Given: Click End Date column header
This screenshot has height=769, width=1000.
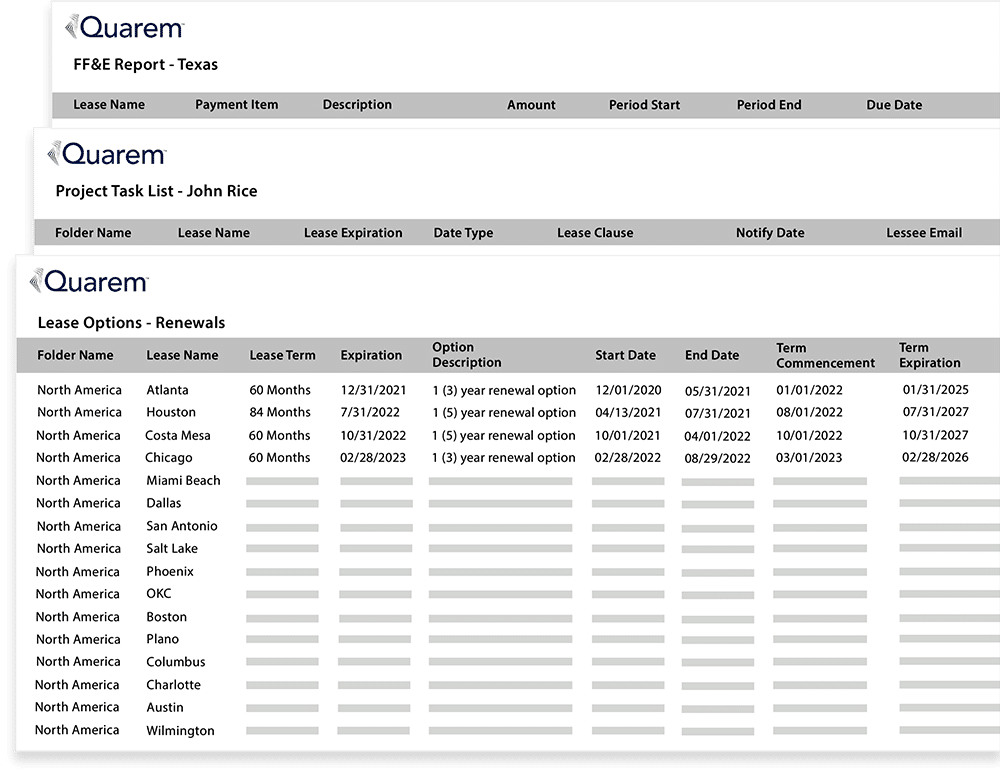Looking at the screenshot, I should tap(712, 355).
